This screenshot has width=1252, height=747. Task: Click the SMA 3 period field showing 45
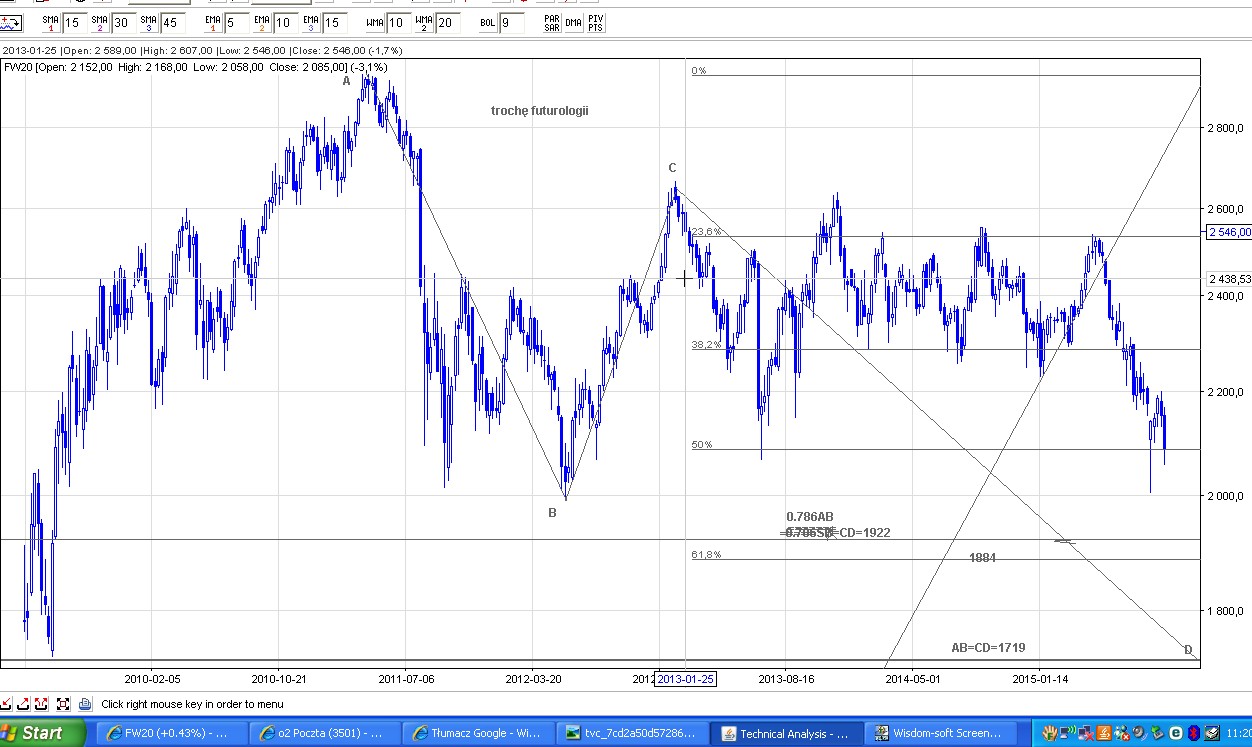pos(174,22)
